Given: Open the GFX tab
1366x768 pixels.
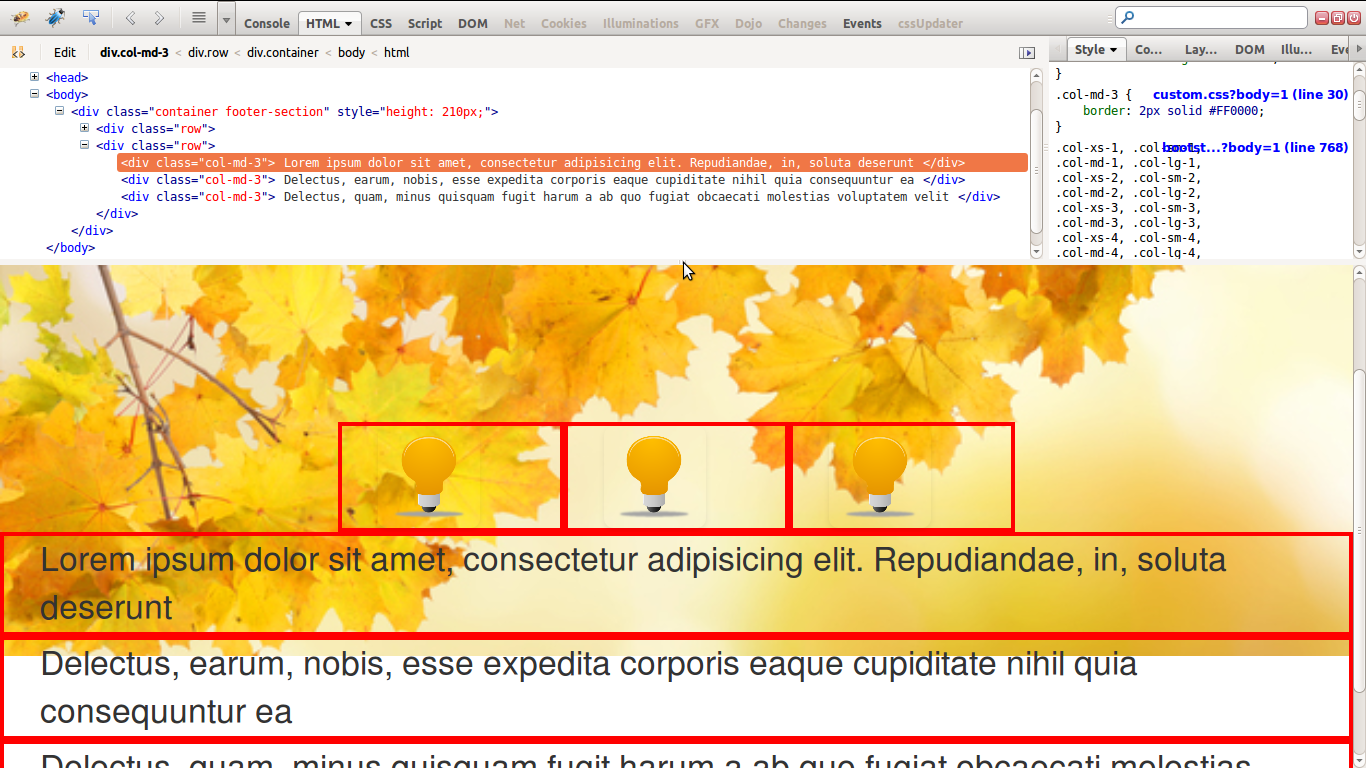Looking at the screenshot, I should click(707, 23).
